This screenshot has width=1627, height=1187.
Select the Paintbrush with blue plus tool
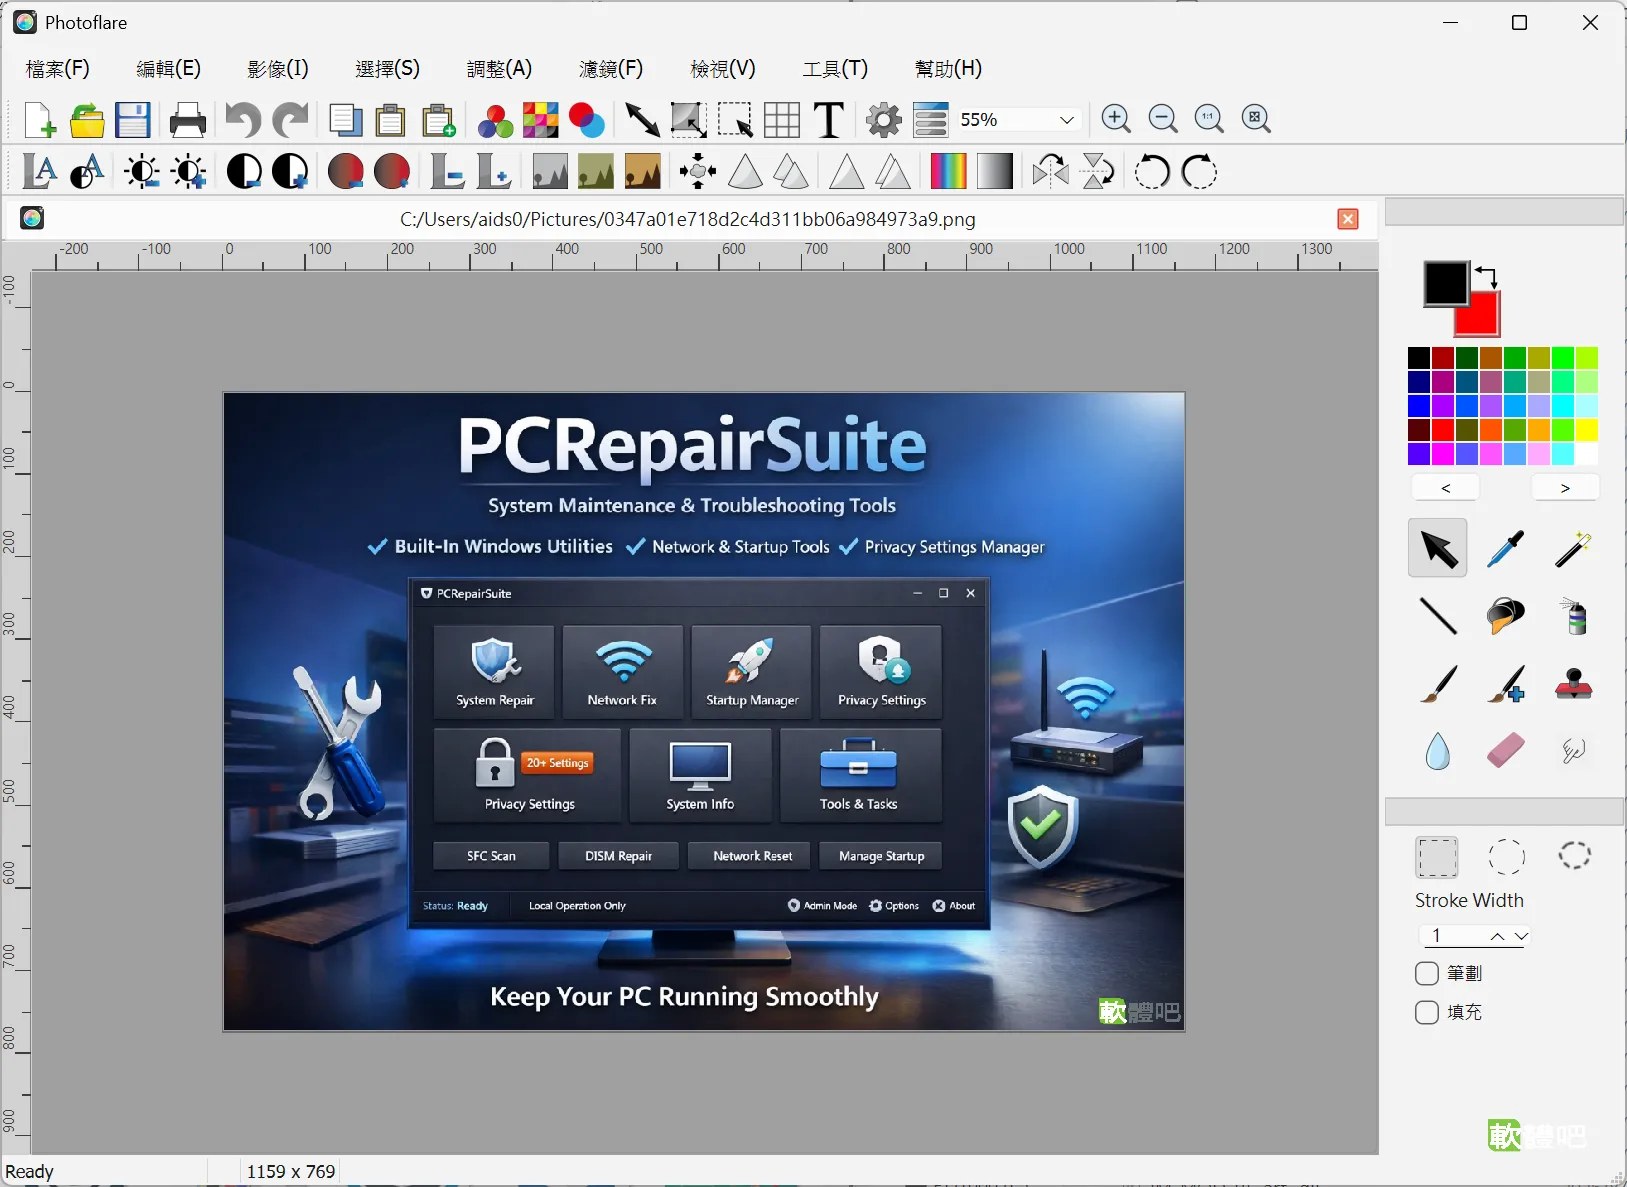click(1505, 684)
